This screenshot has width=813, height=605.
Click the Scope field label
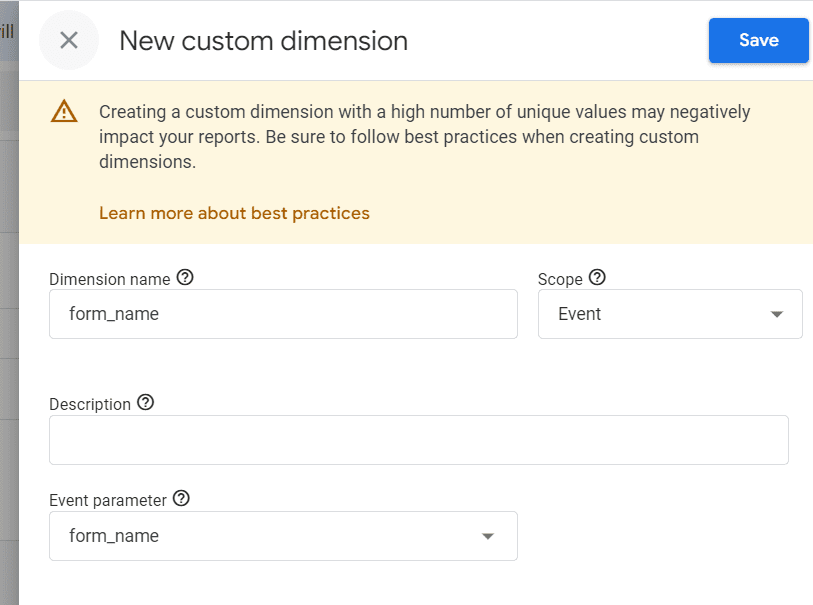click(x=560, y=280)
